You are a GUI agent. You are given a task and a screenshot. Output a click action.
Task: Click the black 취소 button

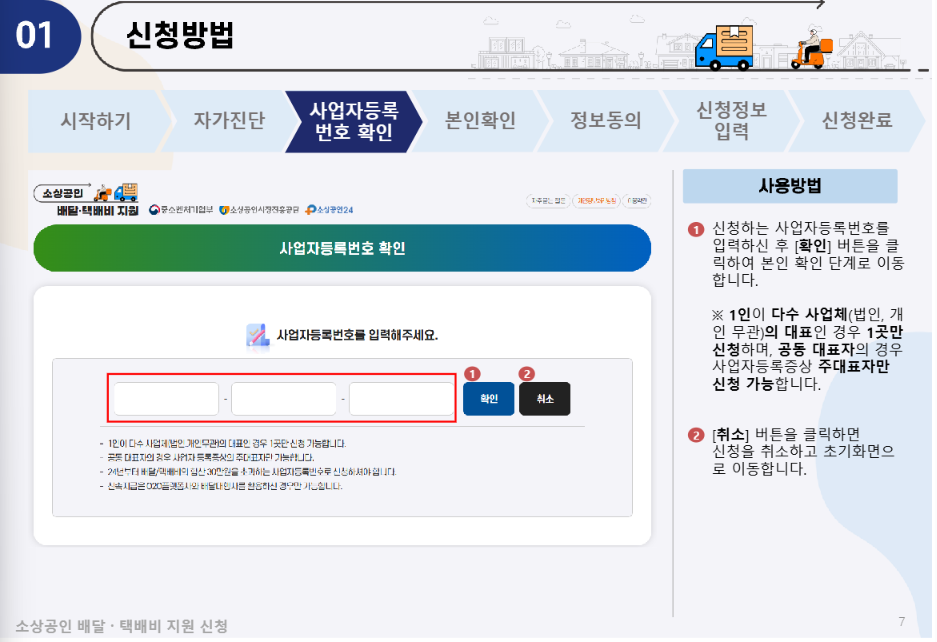[x=544, y=399]
